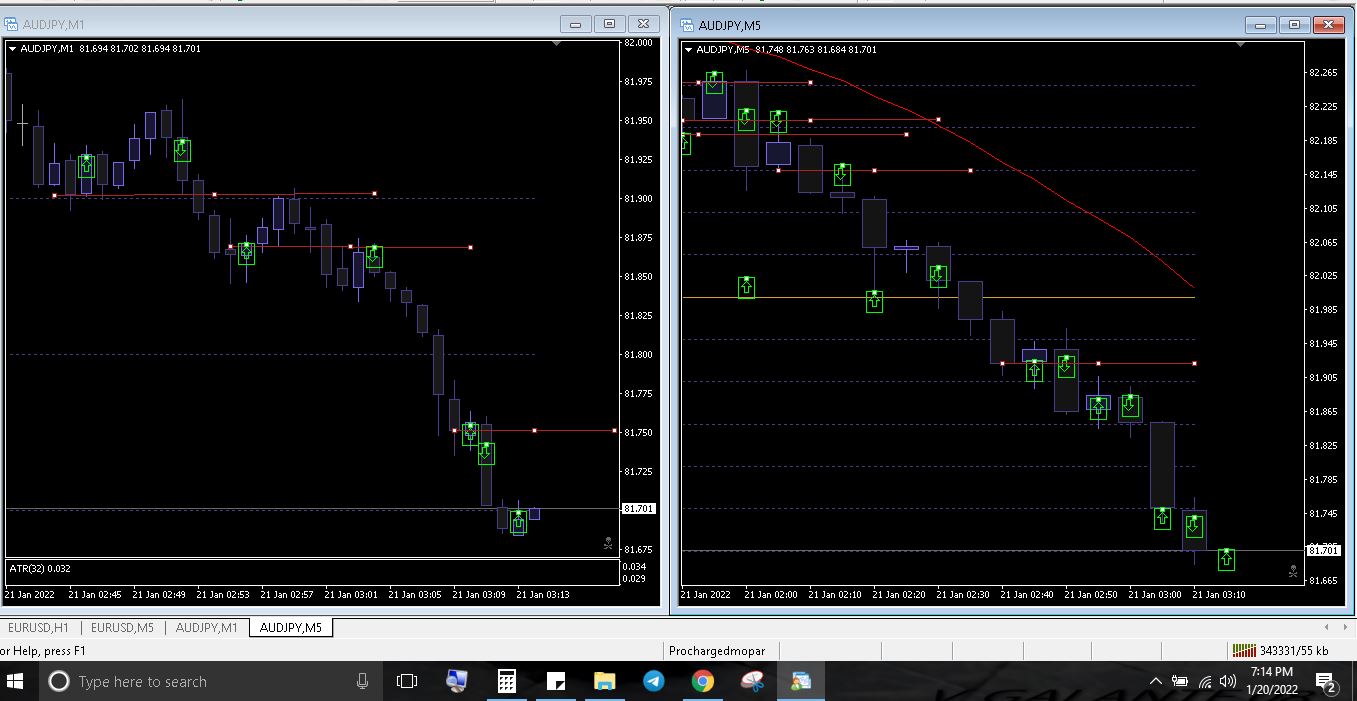This screenshot has width=1357, height=701.
Task: Maximize the AUDJPY,M1 chart window
Action: tap(608, 24)
